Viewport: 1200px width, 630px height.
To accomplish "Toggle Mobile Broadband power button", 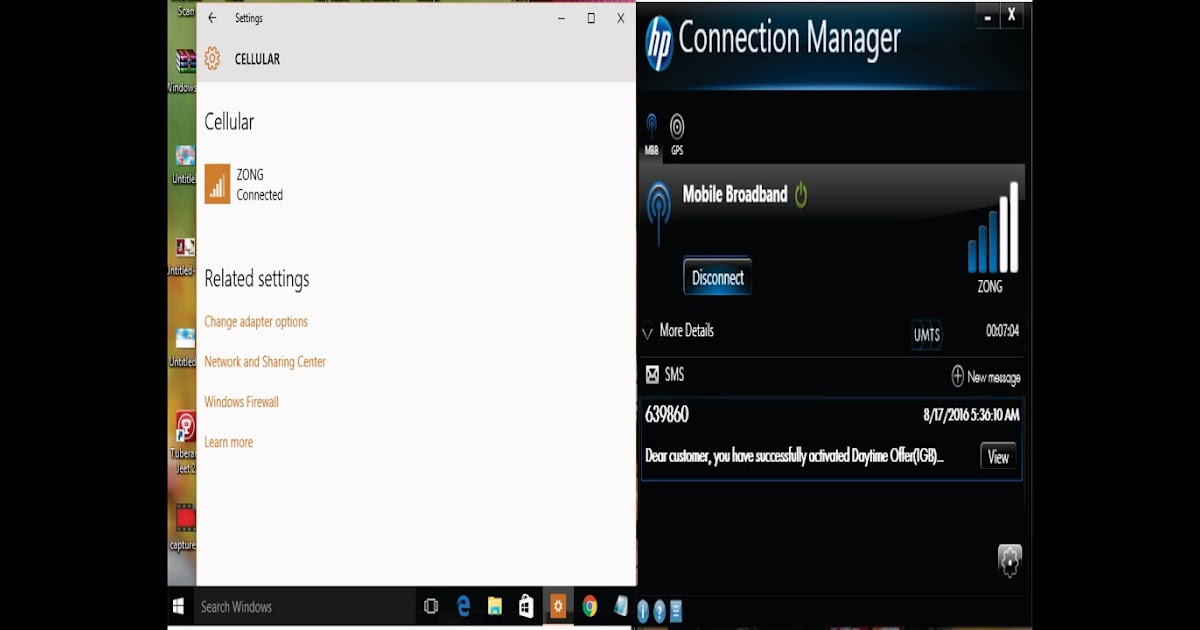I will [x=801, y=194].
